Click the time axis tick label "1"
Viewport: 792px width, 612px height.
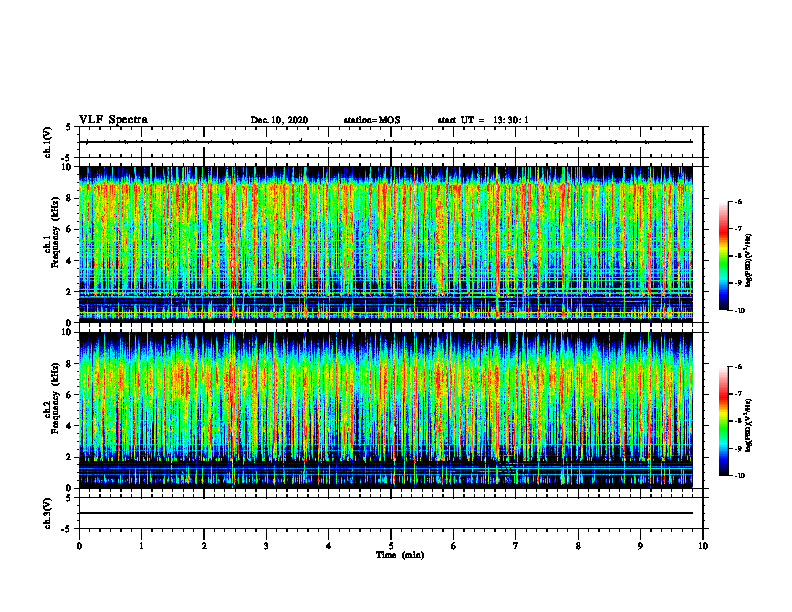pos(141,546)
